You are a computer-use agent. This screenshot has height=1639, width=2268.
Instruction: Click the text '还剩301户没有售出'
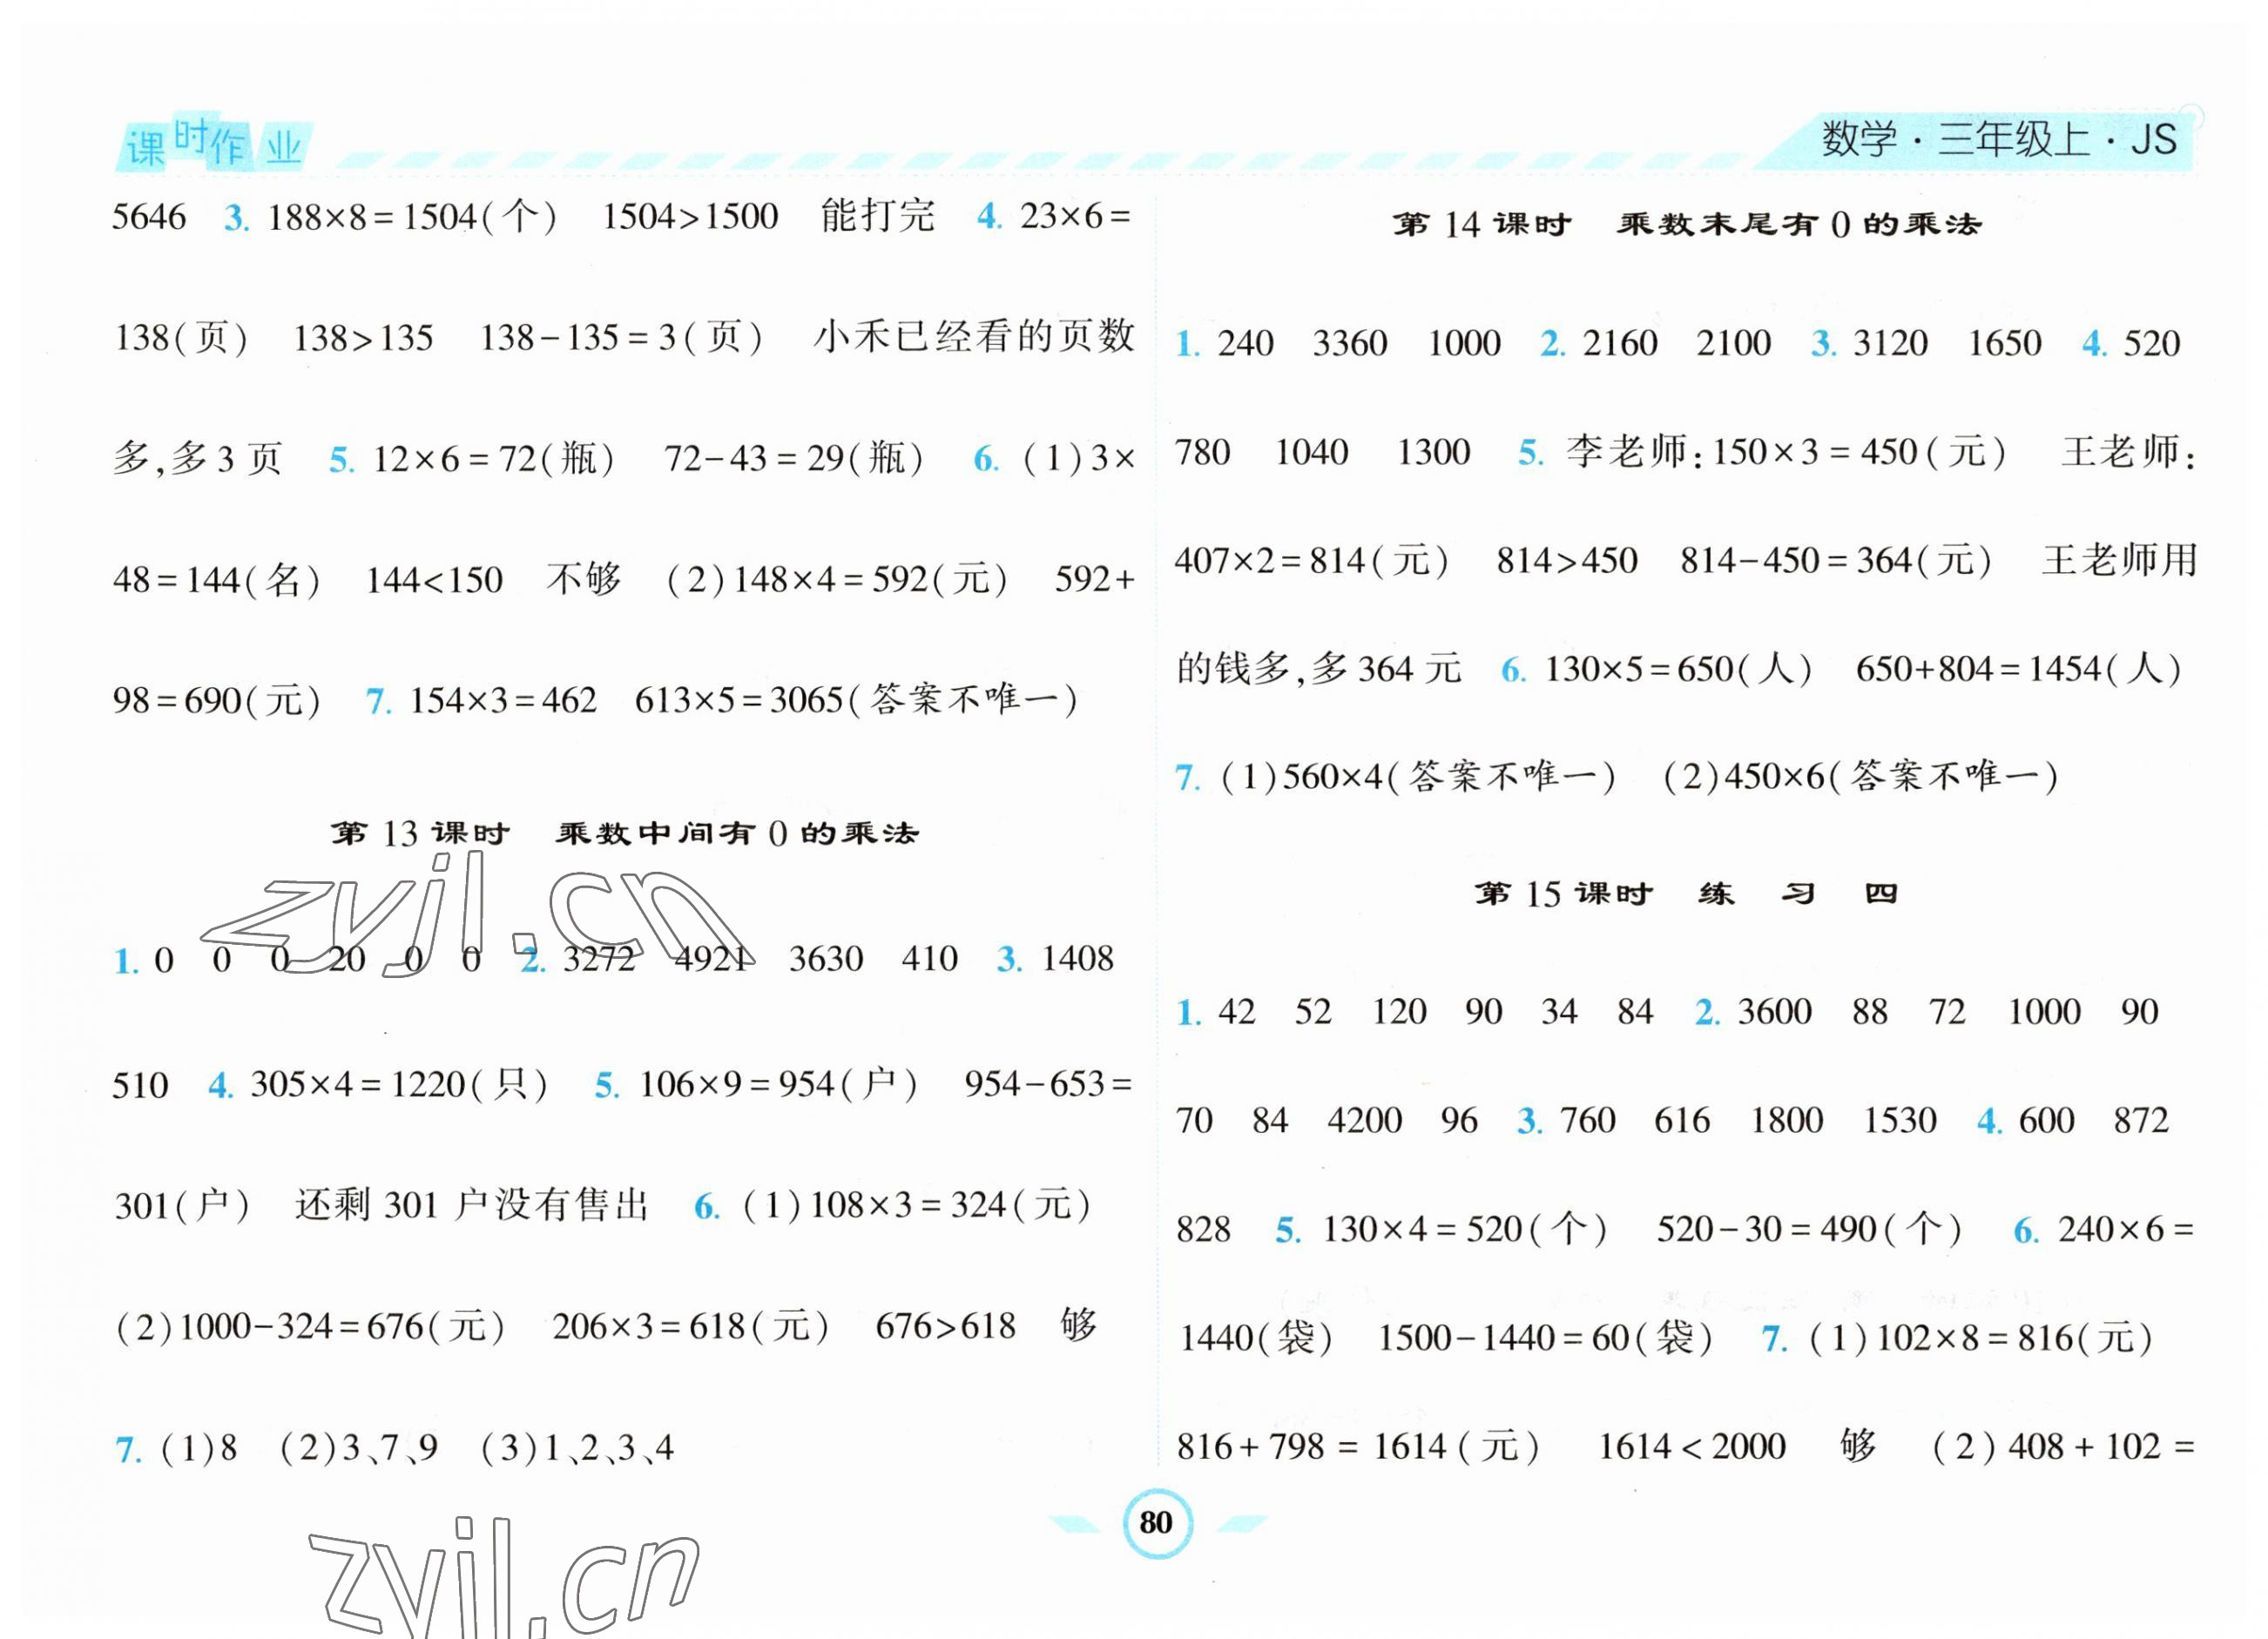pyautogui.click(x=472, y=1205)
